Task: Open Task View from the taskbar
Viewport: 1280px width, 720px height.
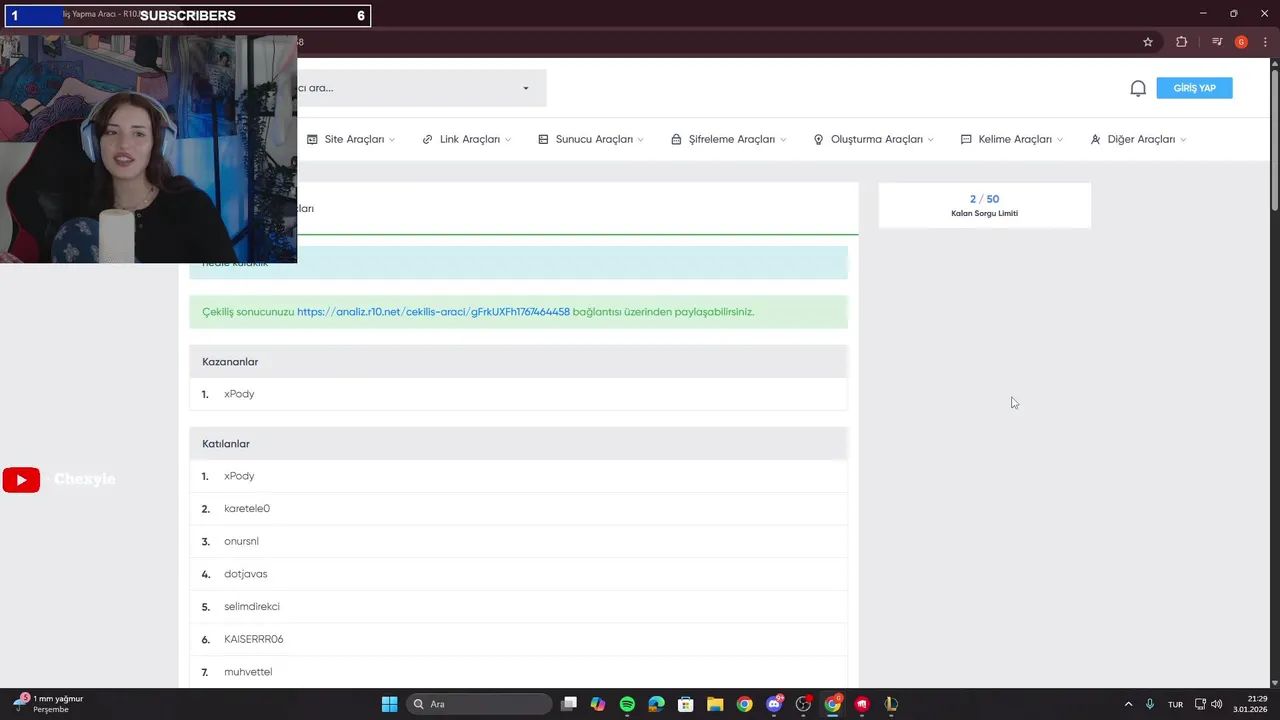Action: tap(569, 704)
